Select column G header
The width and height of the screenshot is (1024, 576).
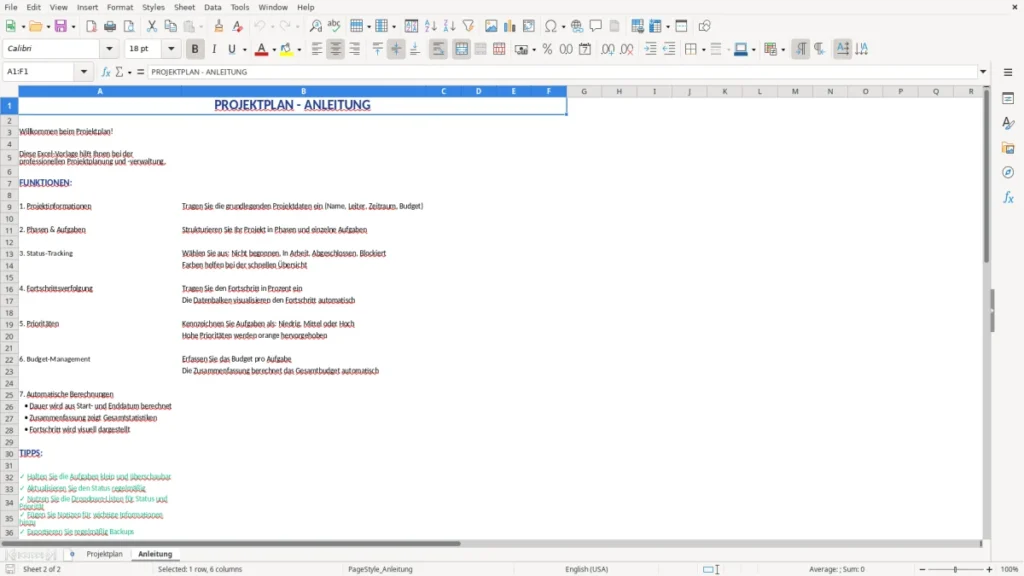click(584, 91)
